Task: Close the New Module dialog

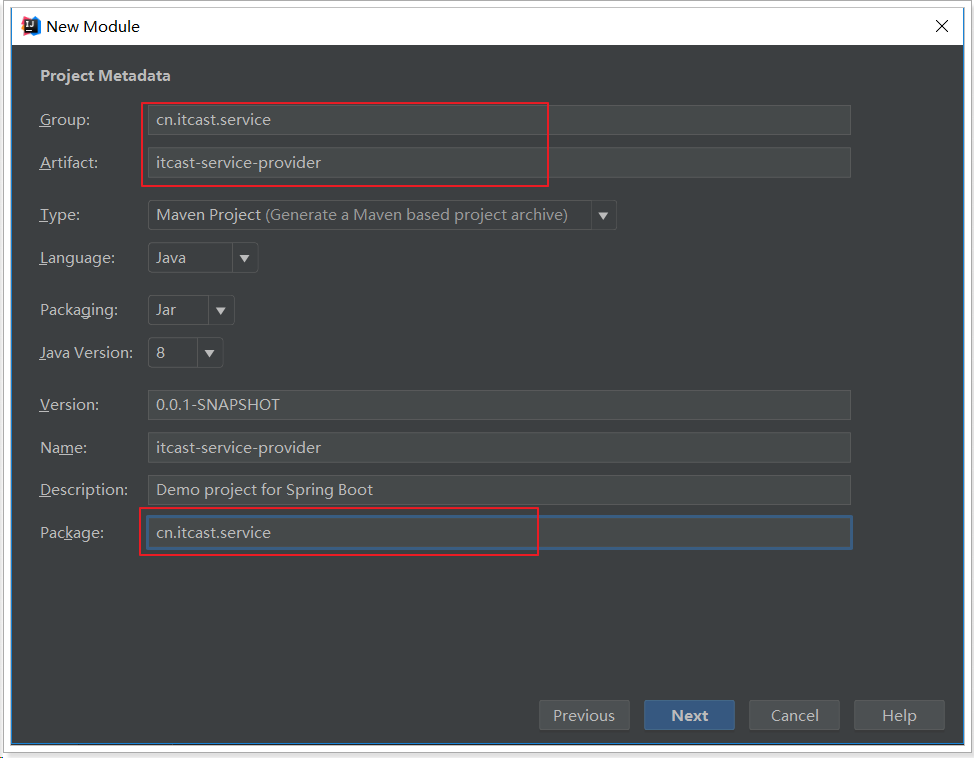Action: pyautogui.click(x=941, y=27)
